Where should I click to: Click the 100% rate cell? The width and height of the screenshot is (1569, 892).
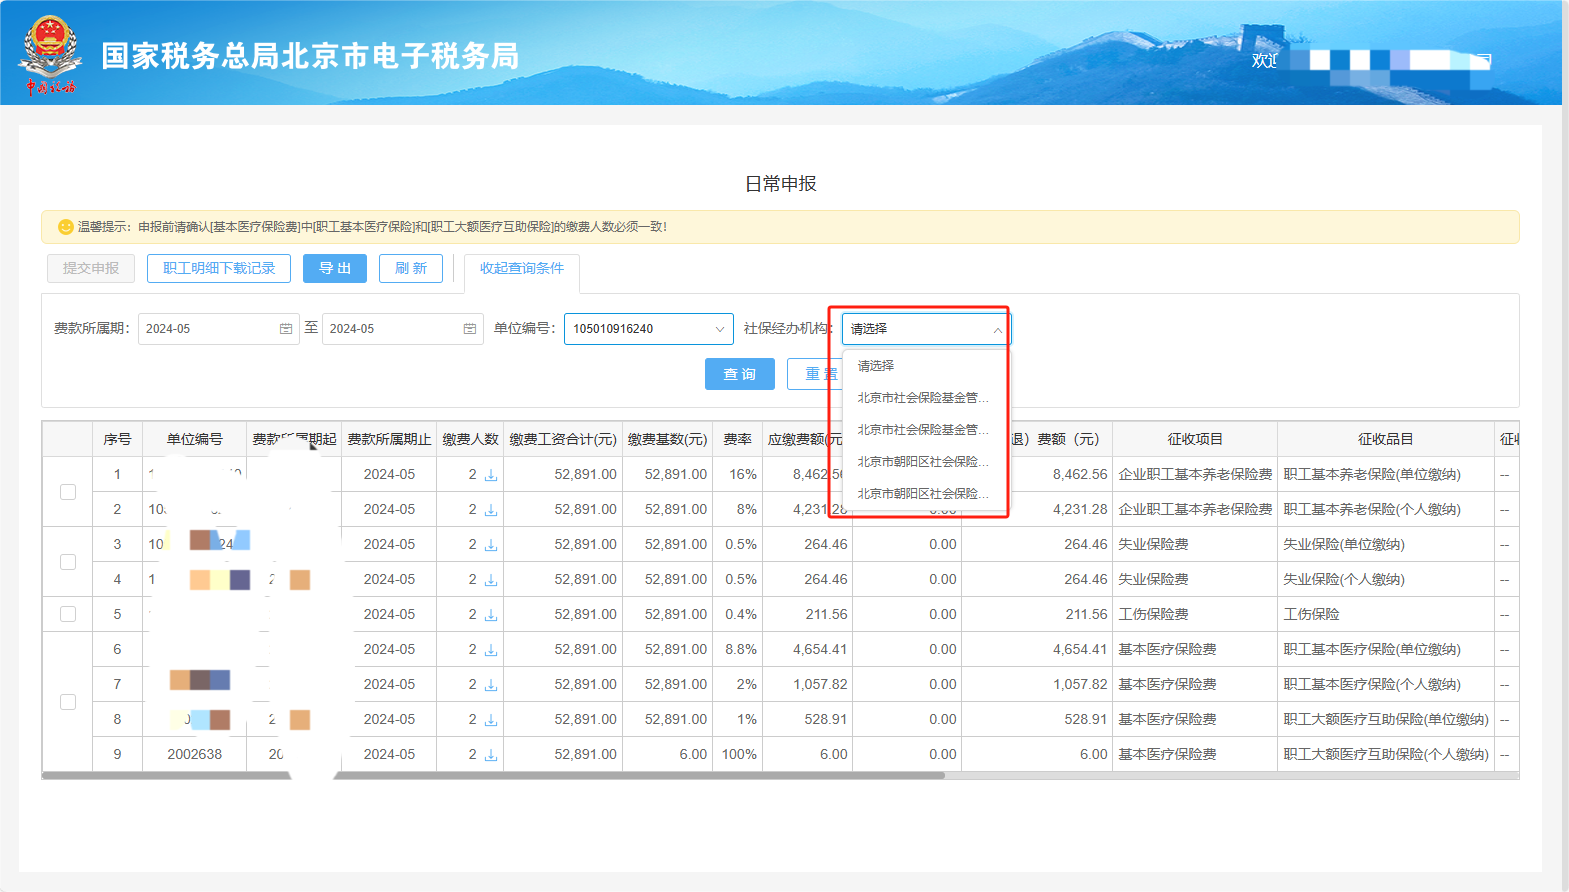(739, 754)
